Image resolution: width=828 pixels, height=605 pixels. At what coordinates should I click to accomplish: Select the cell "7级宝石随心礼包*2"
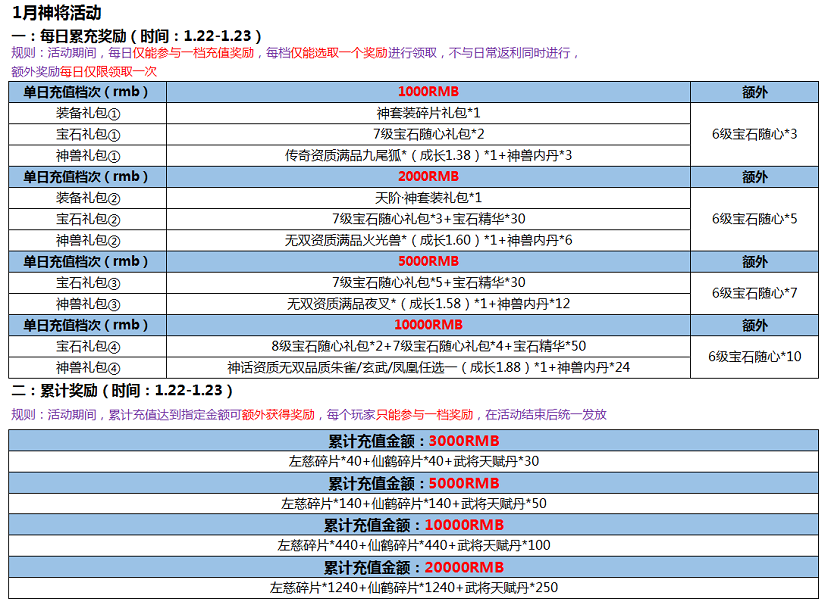(x=428, y=134)
